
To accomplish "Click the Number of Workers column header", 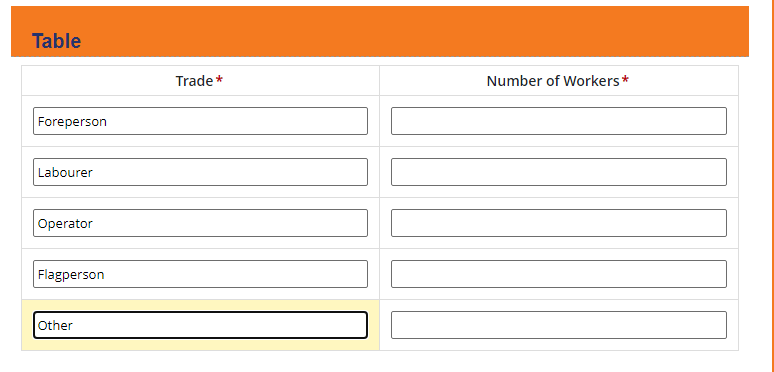I will pos(553,81).
